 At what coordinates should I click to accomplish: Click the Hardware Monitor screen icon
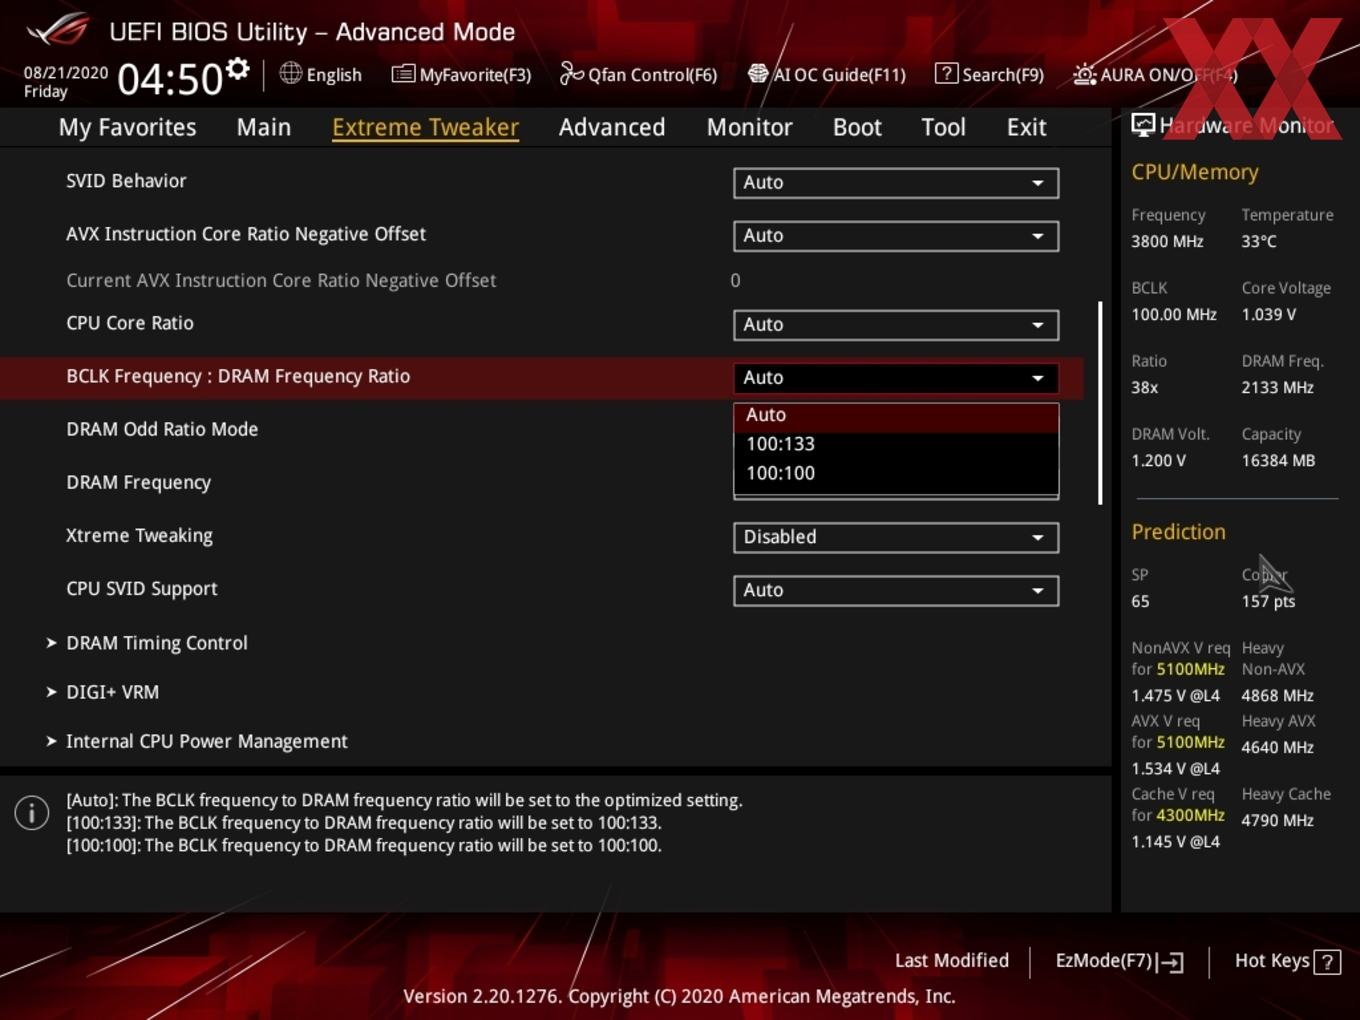pos(1143,124)
